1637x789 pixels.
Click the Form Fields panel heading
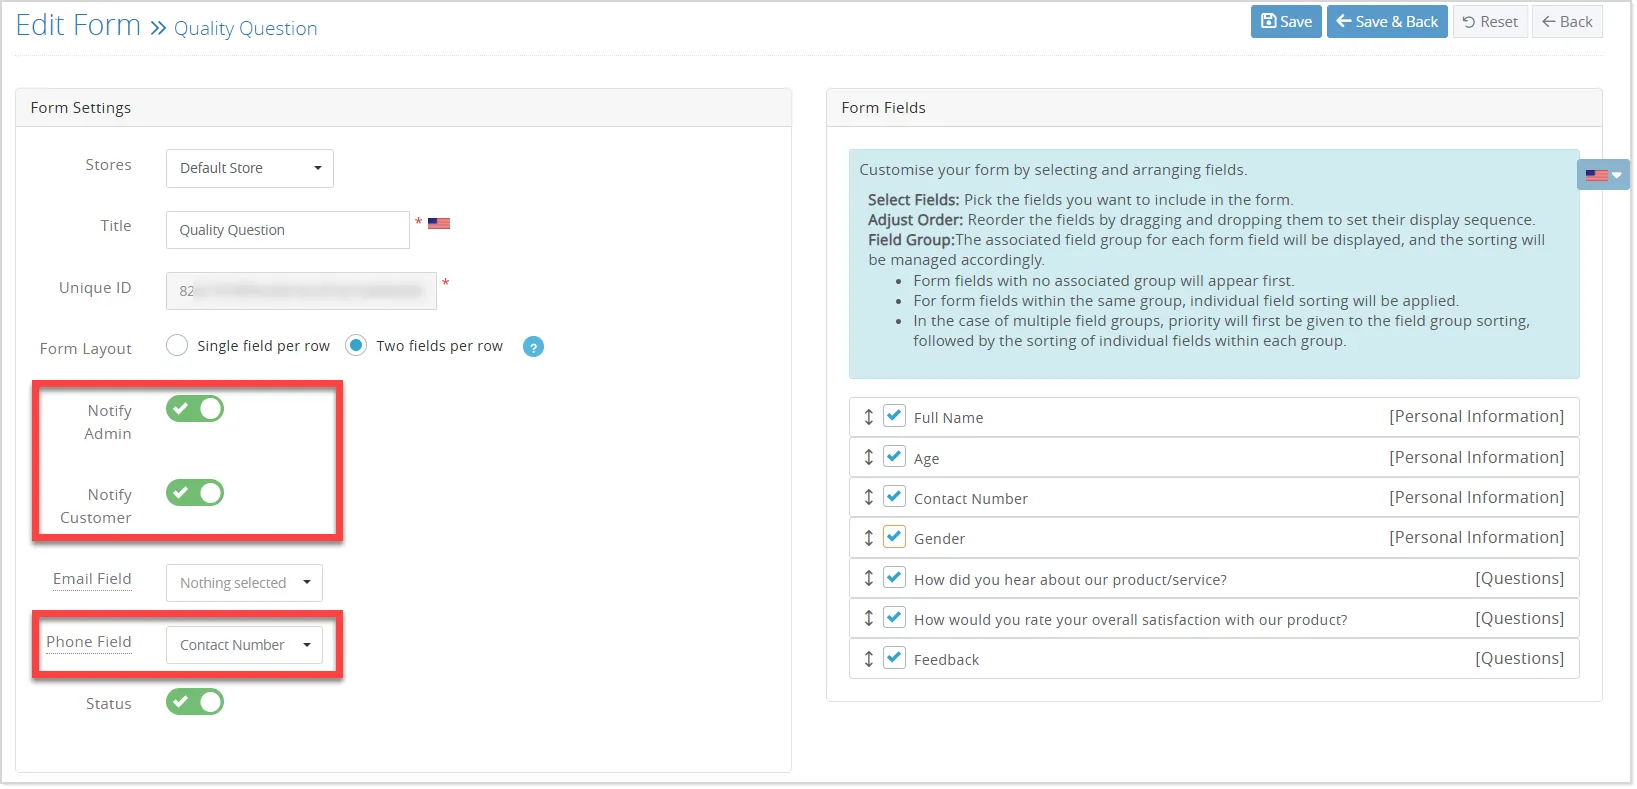[884, 108]
